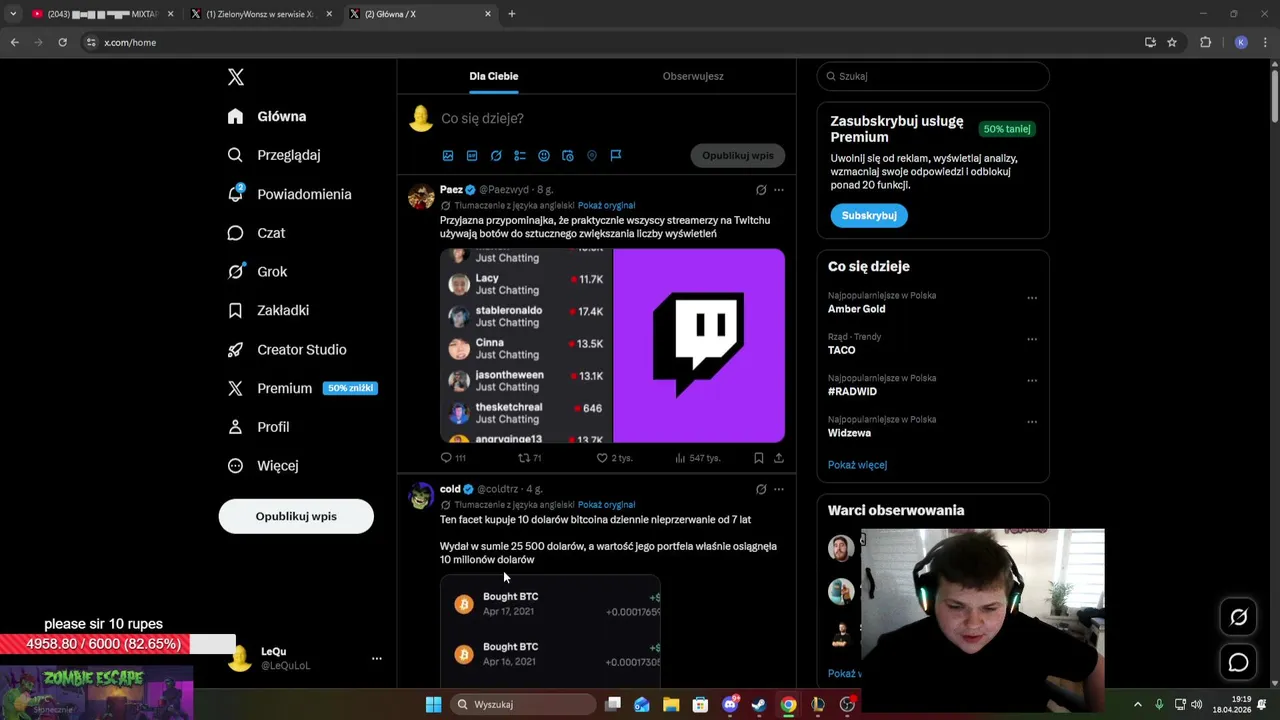
Task: Open more options for Widzewa trend
Action: click(1032, 422)
